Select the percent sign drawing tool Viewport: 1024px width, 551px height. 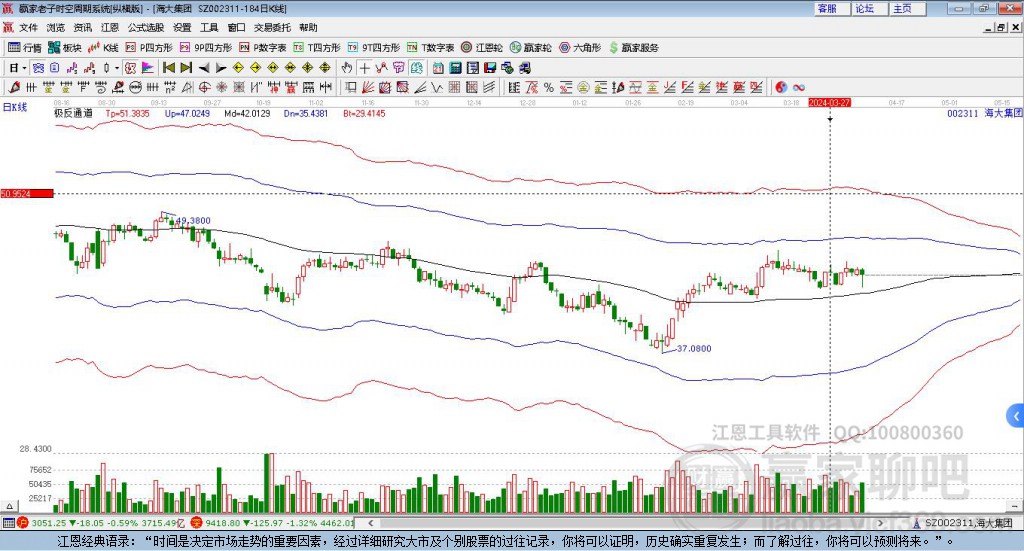click(549, 87)
